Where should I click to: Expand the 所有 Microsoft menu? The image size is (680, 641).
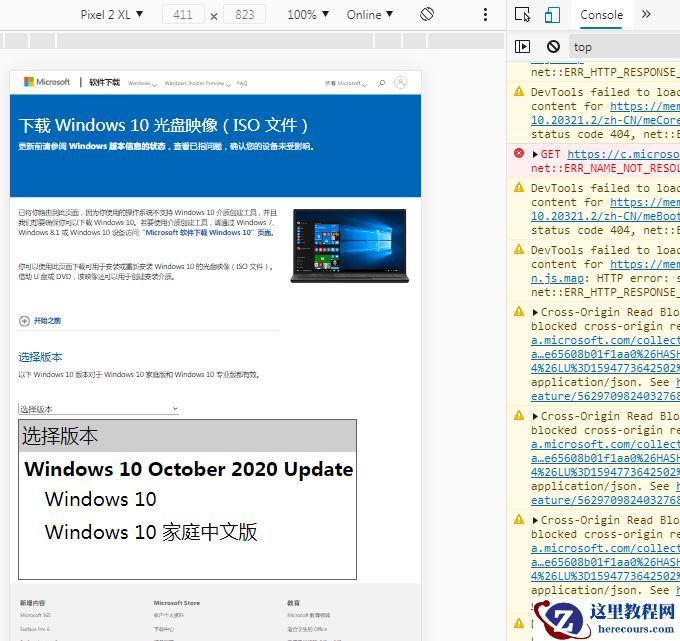click(x=346, y=83)
